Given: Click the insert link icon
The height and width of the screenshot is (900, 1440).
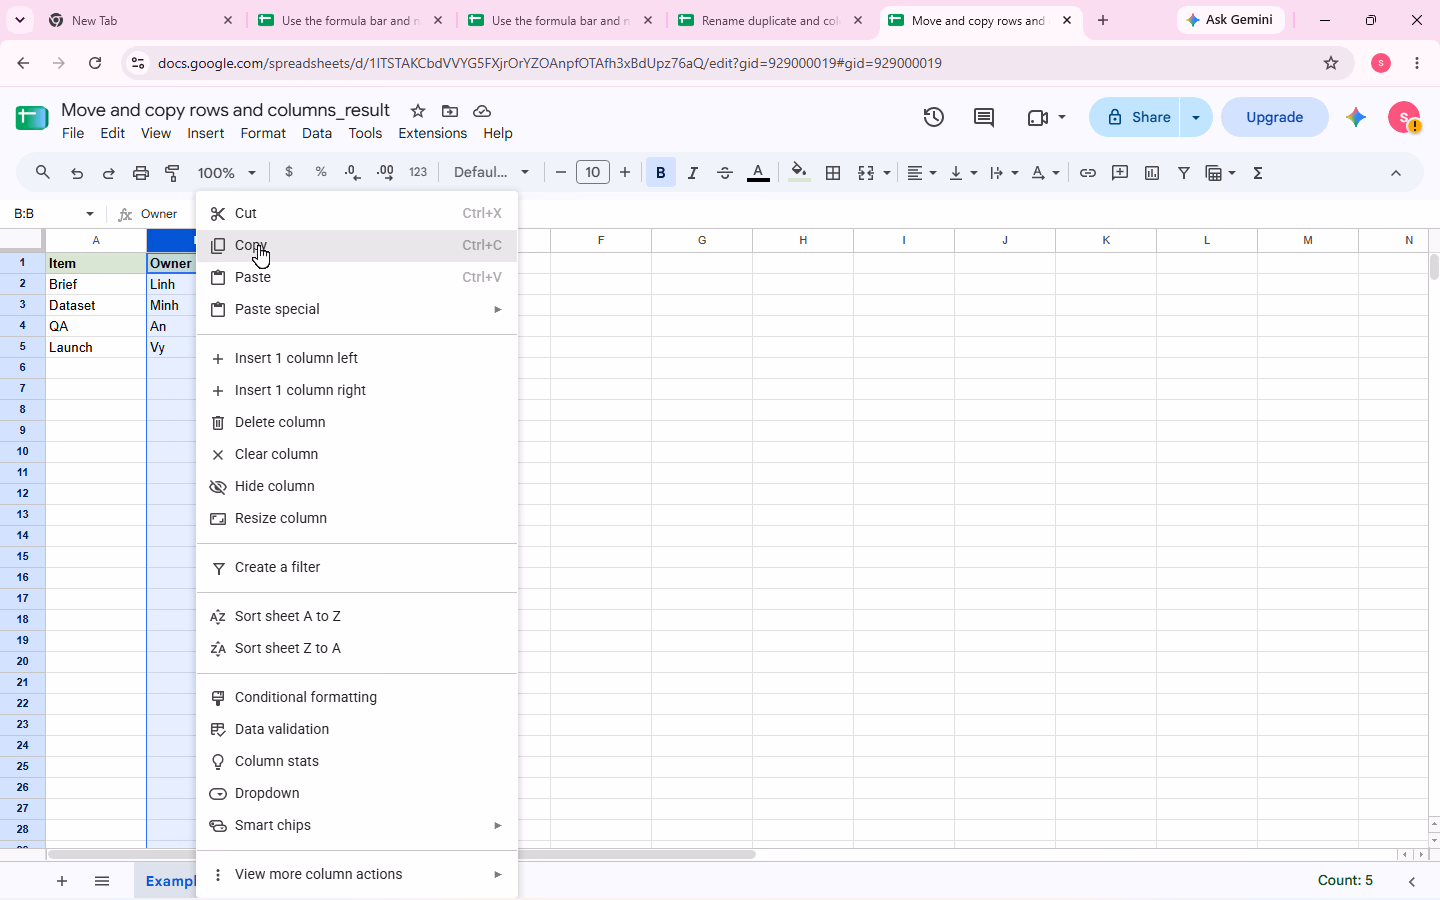Looking at the screenshot, I should (1088, 173).
